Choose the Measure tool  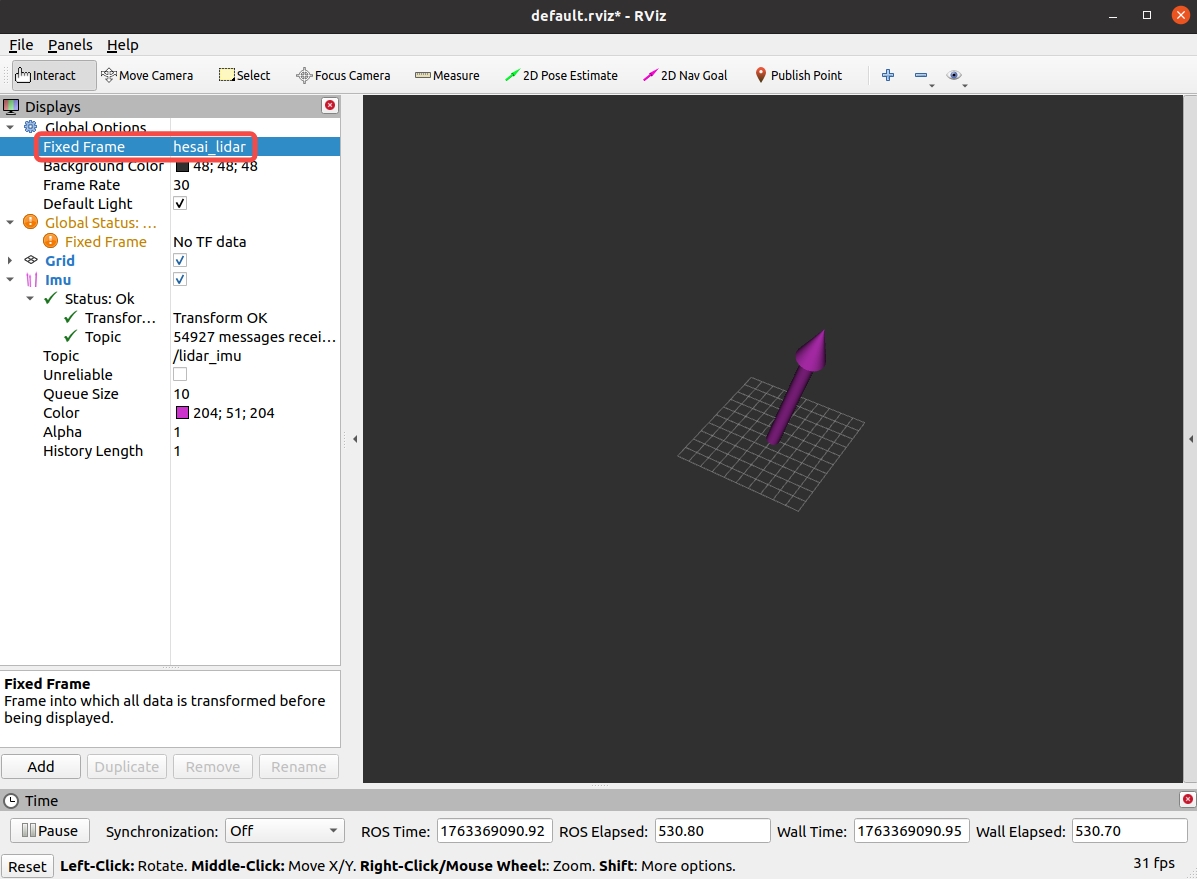(x=447, y=75)
